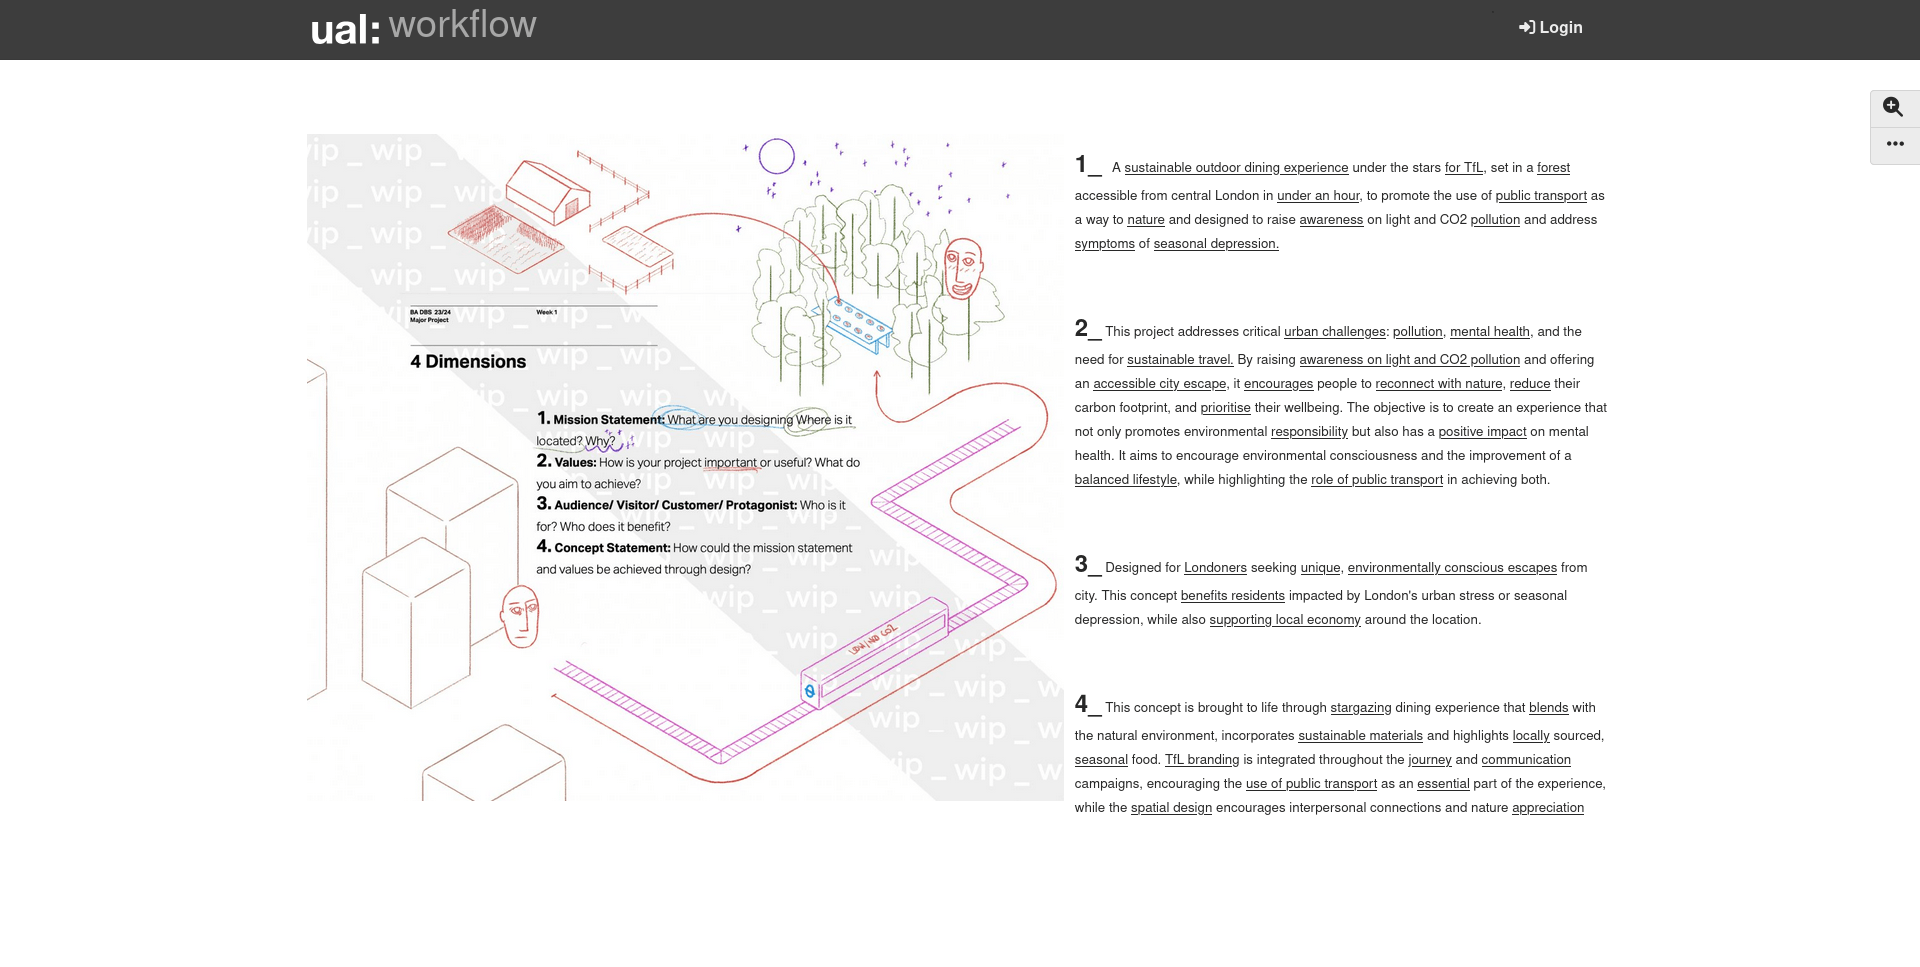Click the 4 Dimensions project image
The image size is (1920, 967).
(x=685, y=467)
